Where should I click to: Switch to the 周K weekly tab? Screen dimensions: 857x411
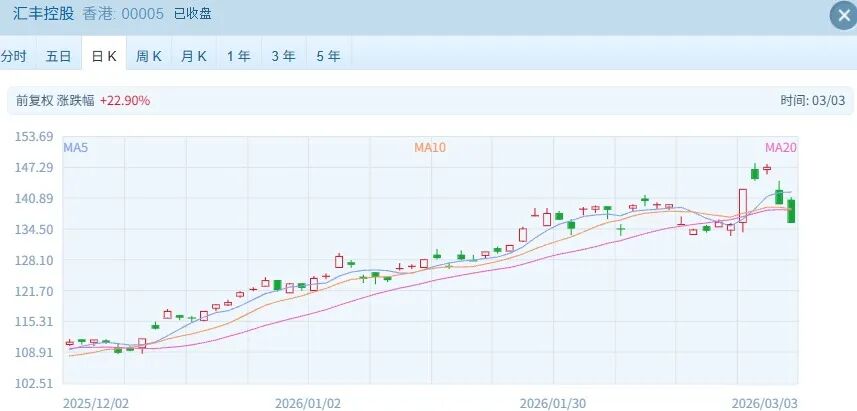pos(149,56)
